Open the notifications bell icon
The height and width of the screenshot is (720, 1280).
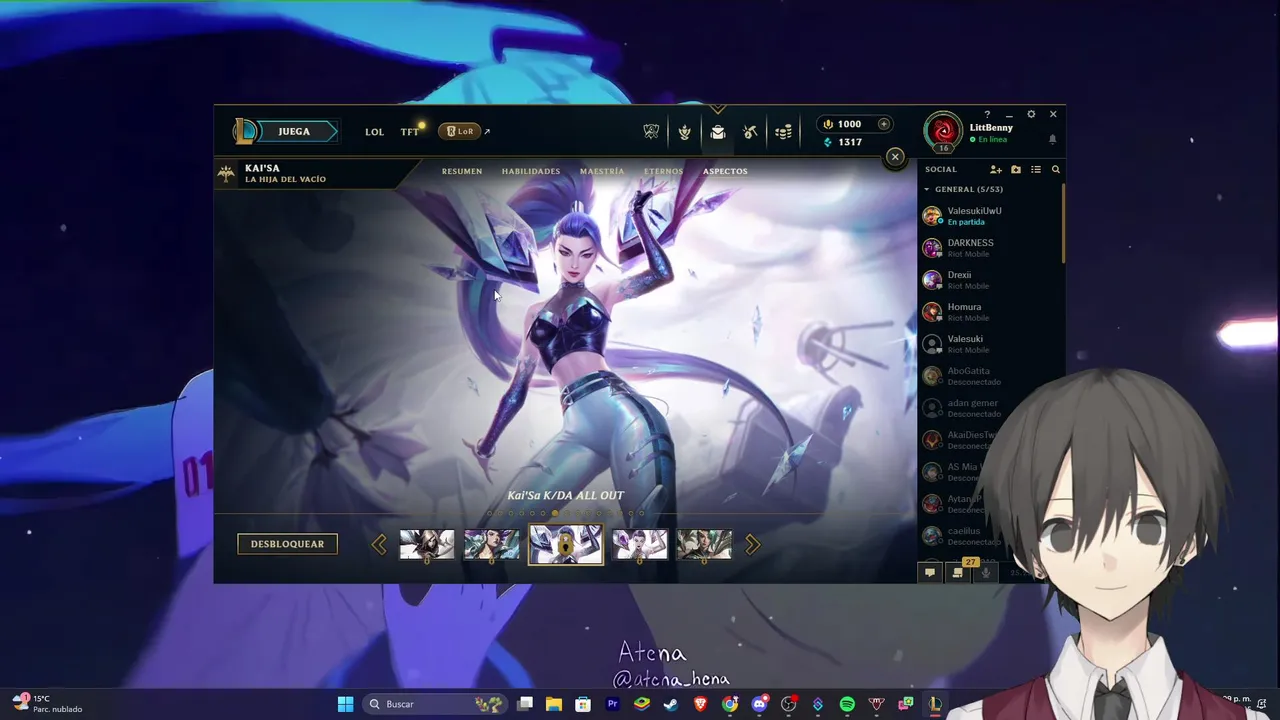click(x=1052, y=140)
